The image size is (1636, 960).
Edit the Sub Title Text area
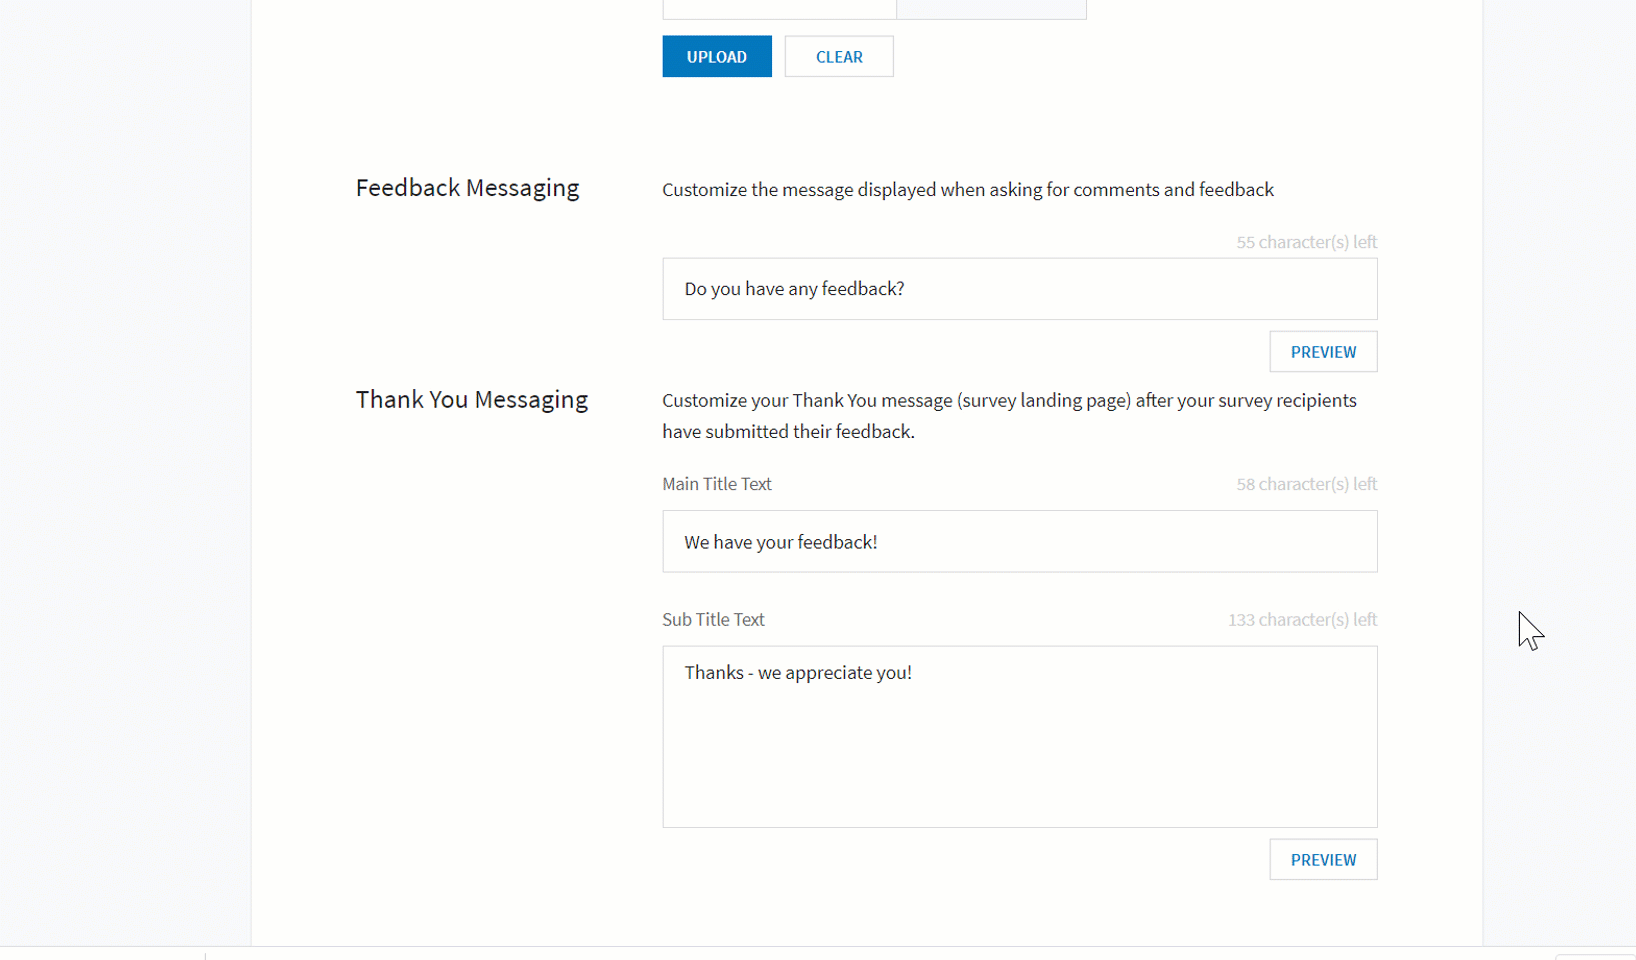[x=1019, y=737]
